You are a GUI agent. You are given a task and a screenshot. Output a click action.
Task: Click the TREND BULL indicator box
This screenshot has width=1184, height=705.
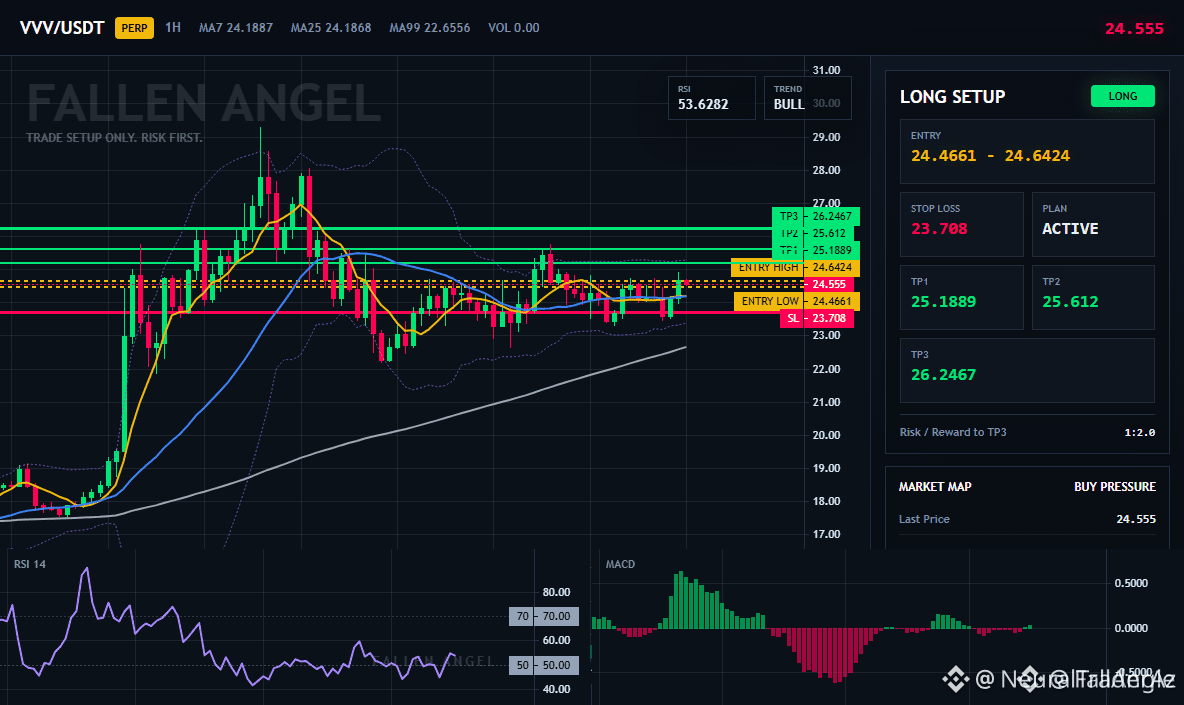tap(807, 98)
